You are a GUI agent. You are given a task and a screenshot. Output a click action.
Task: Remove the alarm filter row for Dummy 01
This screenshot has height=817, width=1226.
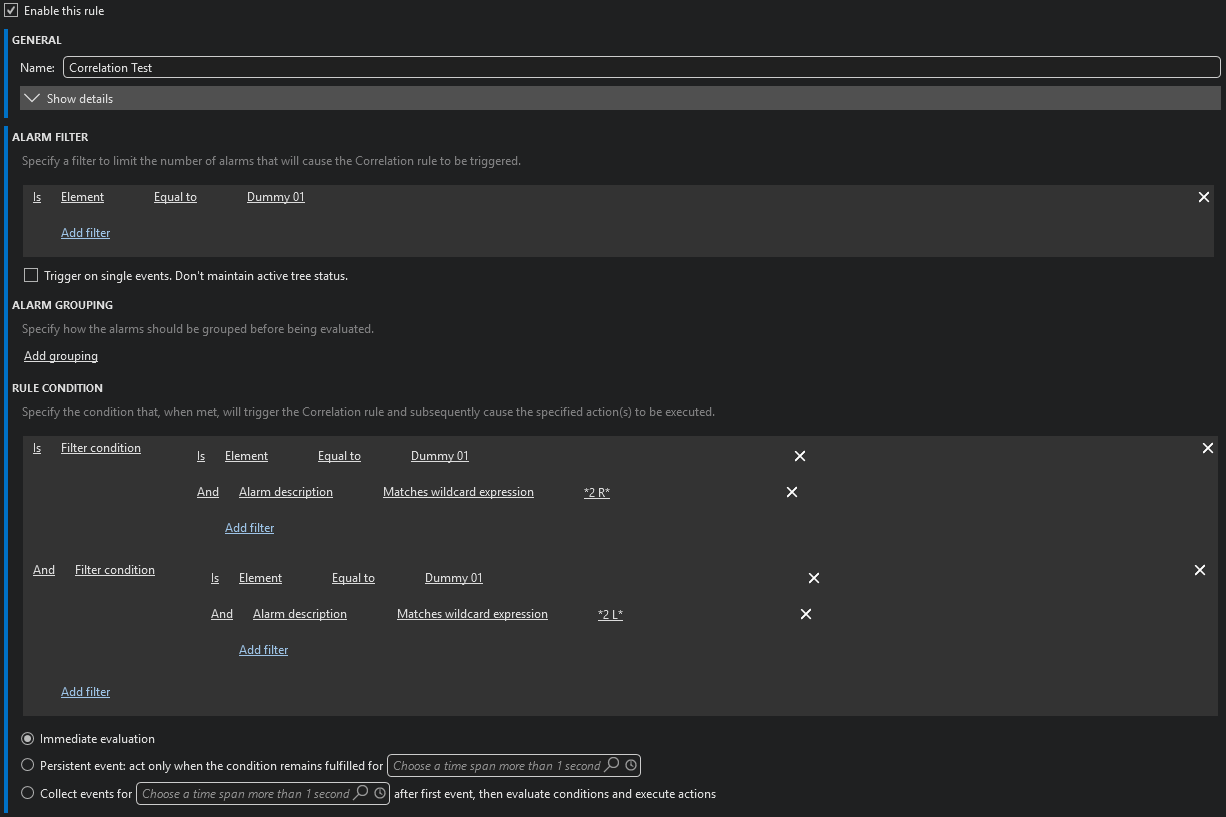1203,197
